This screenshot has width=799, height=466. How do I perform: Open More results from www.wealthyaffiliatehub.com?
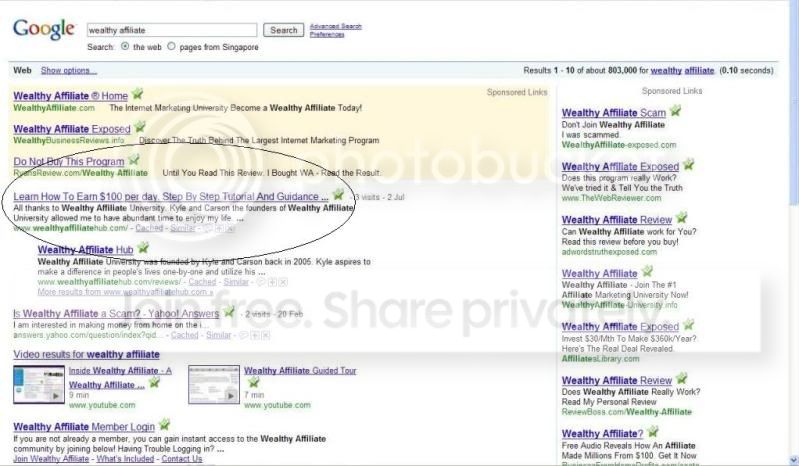coord(125,292)
